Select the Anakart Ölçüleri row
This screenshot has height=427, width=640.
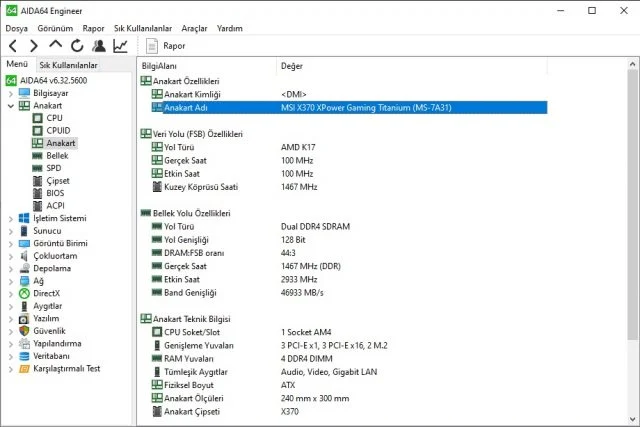click(x=349, y=398)
